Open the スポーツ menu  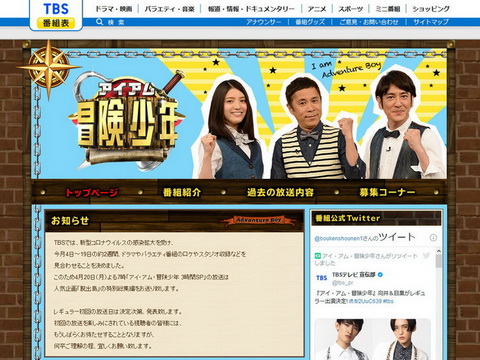[x=351, y=9]
